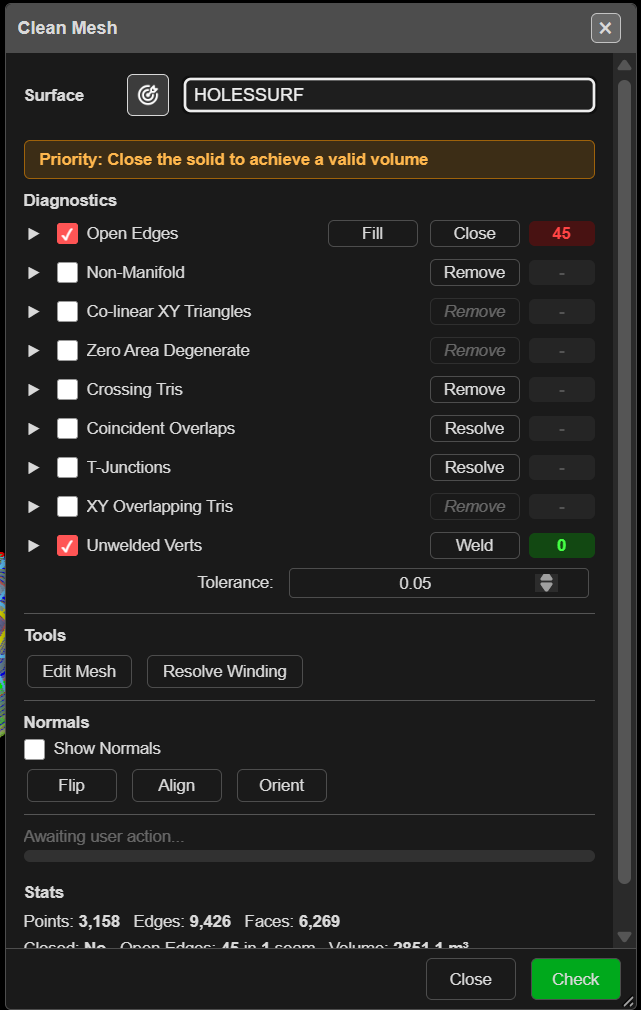Expand the Co-linear XY Triangles row
The image size is (641, 1010).
click(x=33, y=312)
